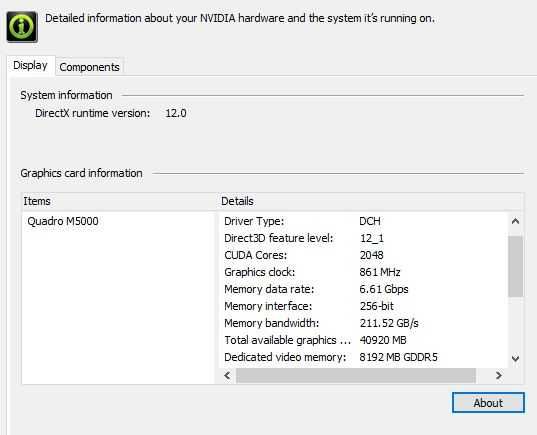Click the details scroll down arrow
This screenshot has width=537, height=435.
515,359
